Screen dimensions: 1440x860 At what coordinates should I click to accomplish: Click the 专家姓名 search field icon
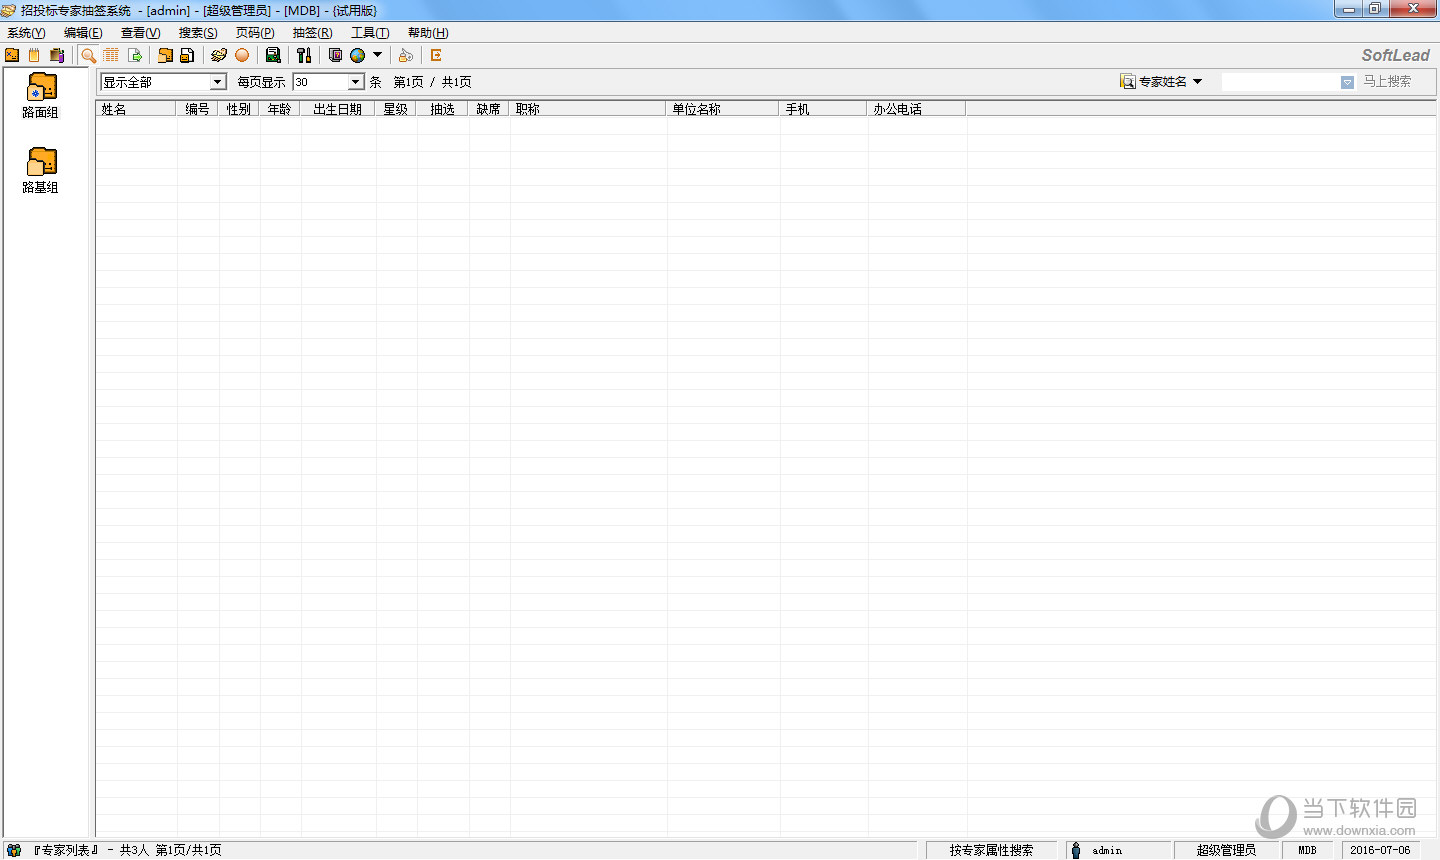[x=1128, y=82]
